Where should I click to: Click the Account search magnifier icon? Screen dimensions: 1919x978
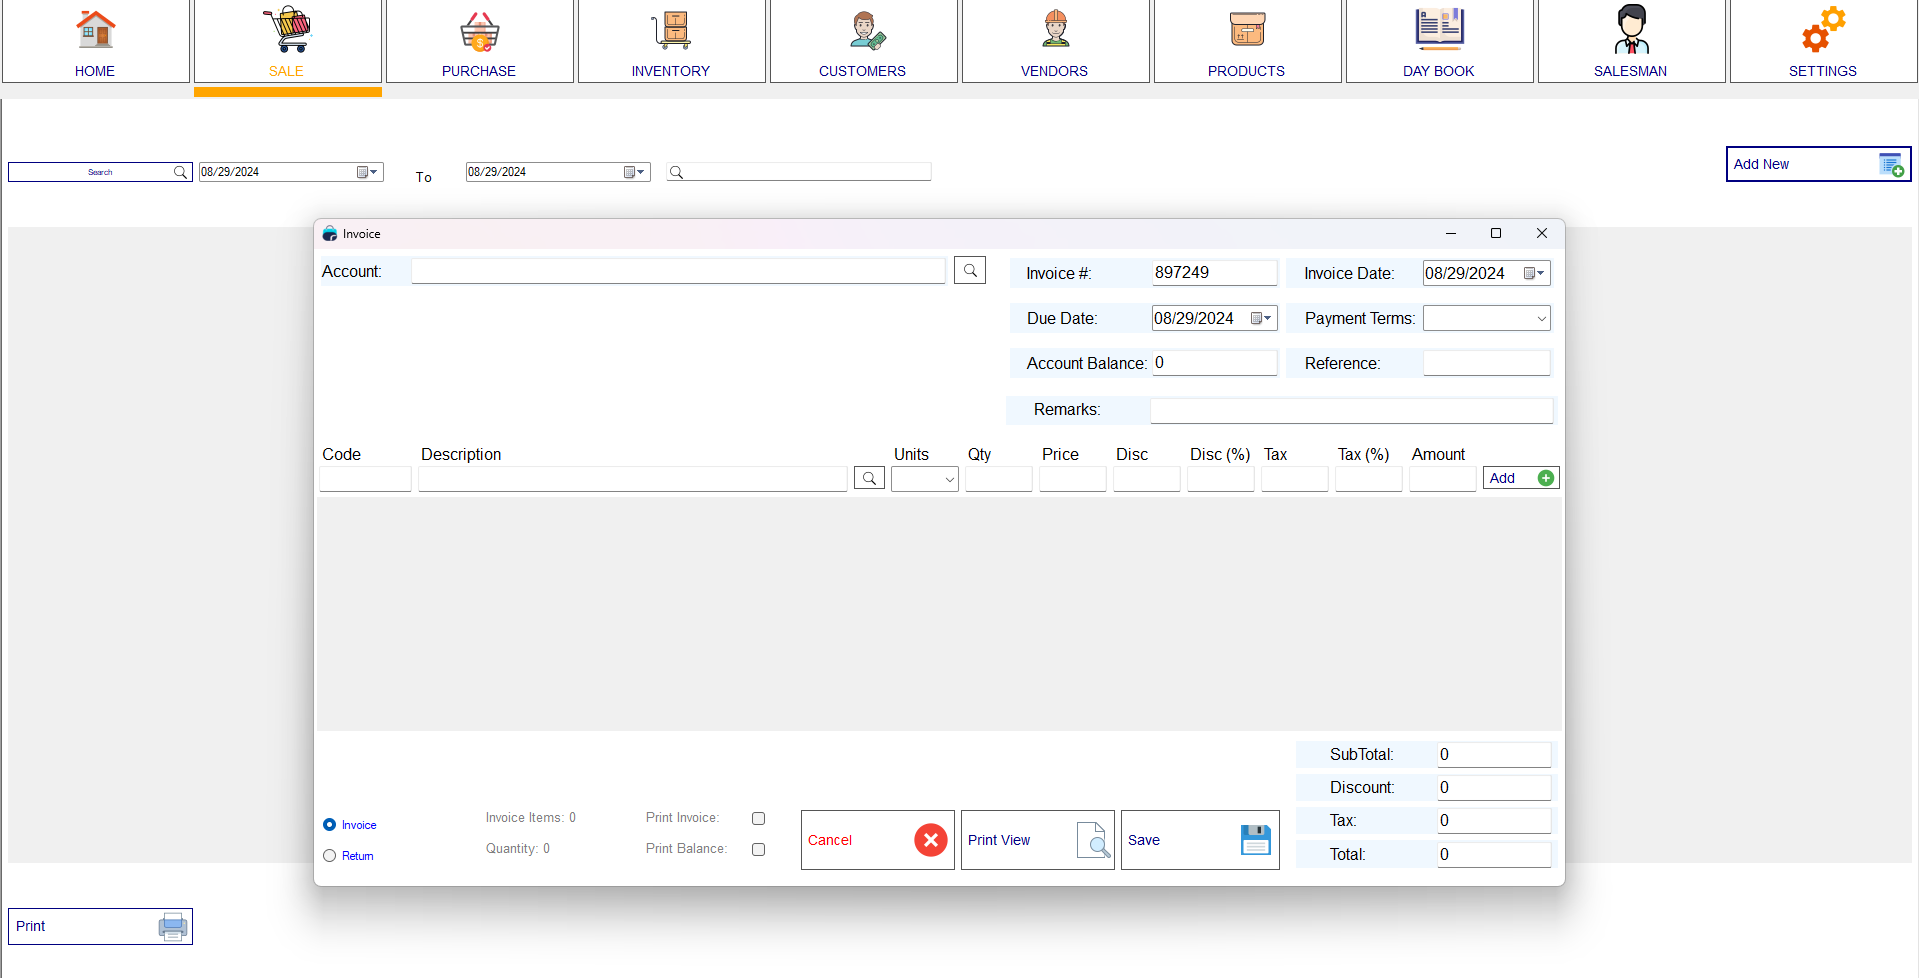pyautogui.click(x=968, y=269)
